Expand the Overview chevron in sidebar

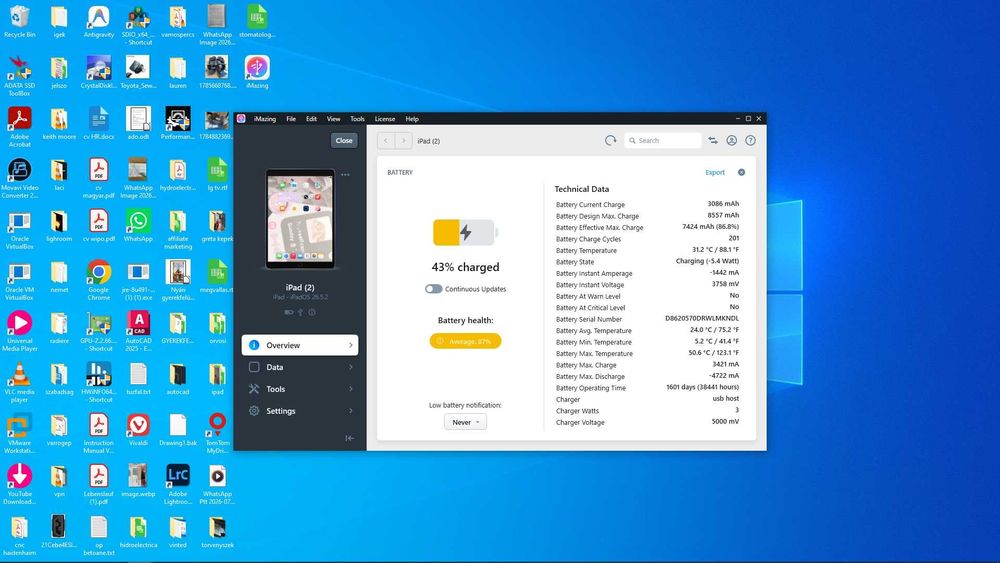pos(351,345)
